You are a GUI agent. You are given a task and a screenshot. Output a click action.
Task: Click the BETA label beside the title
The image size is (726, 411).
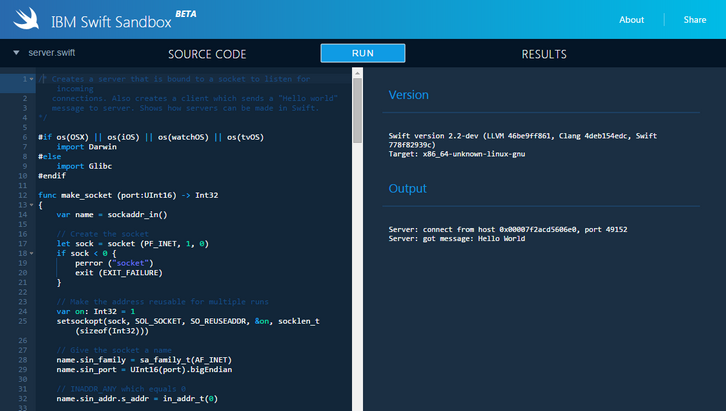pos(185,13)
